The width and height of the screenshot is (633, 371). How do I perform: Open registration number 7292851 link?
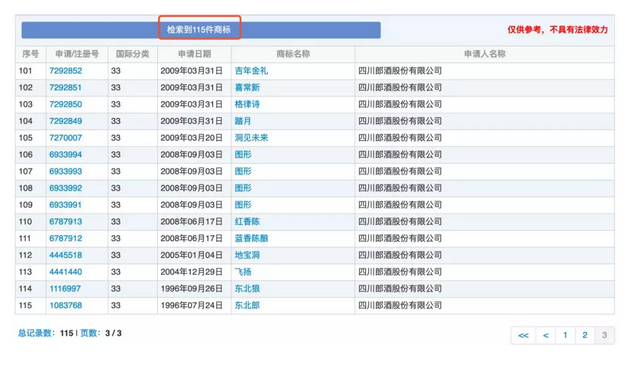pyautogui.click(x=65, y=88)
